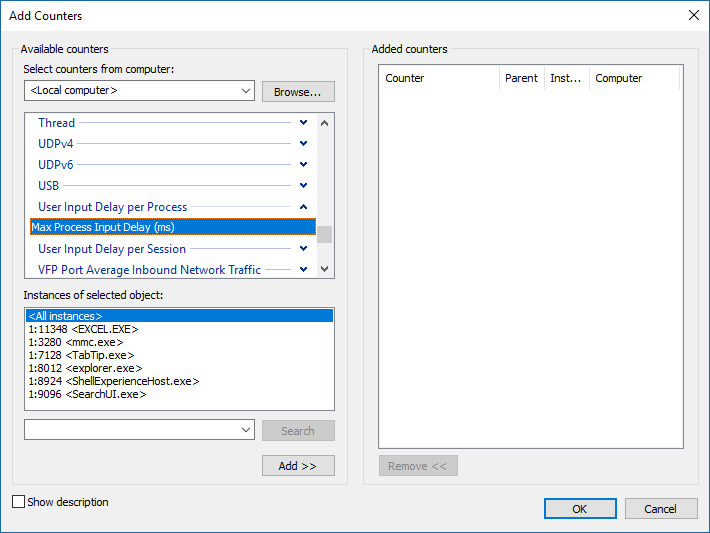Click the Counter column header
Screen dimensions: 710x533
(438, 78)
